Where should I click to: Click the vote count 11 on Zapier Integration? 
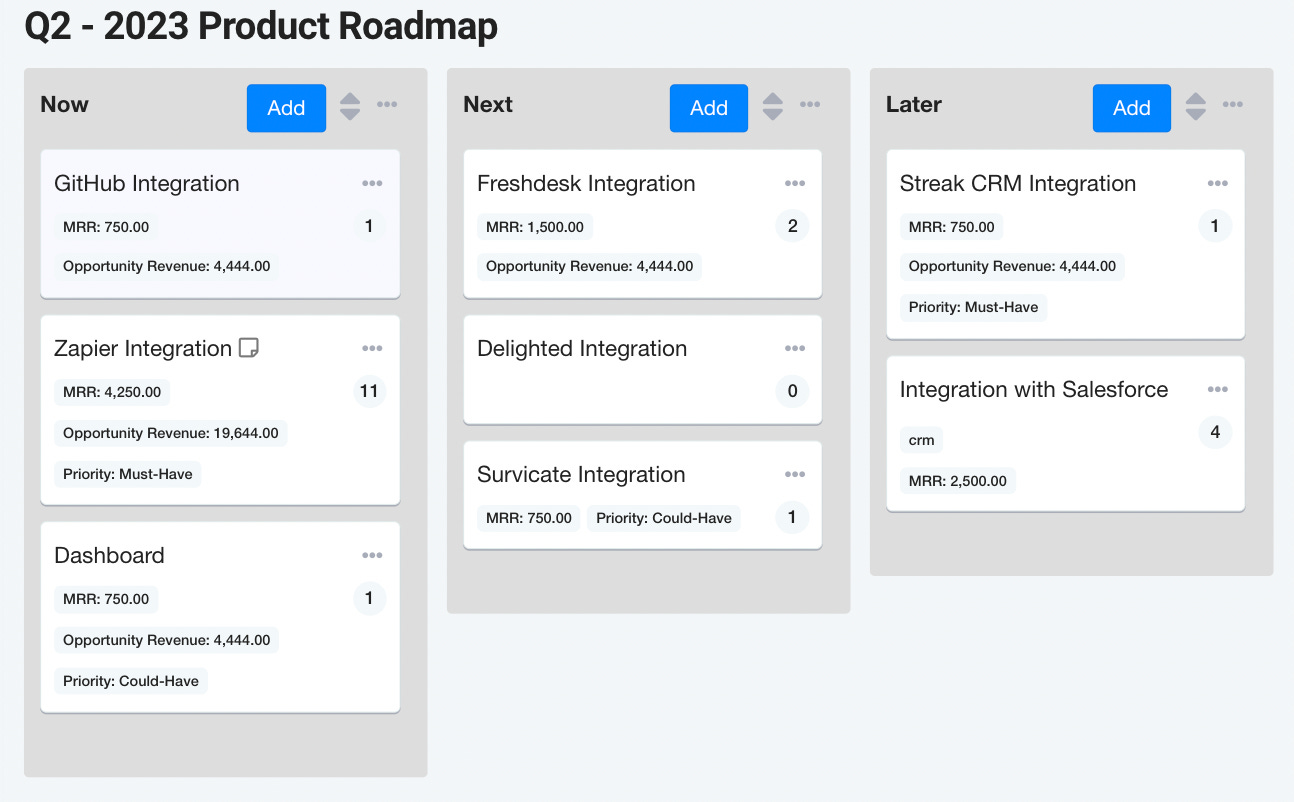(369, 391)
